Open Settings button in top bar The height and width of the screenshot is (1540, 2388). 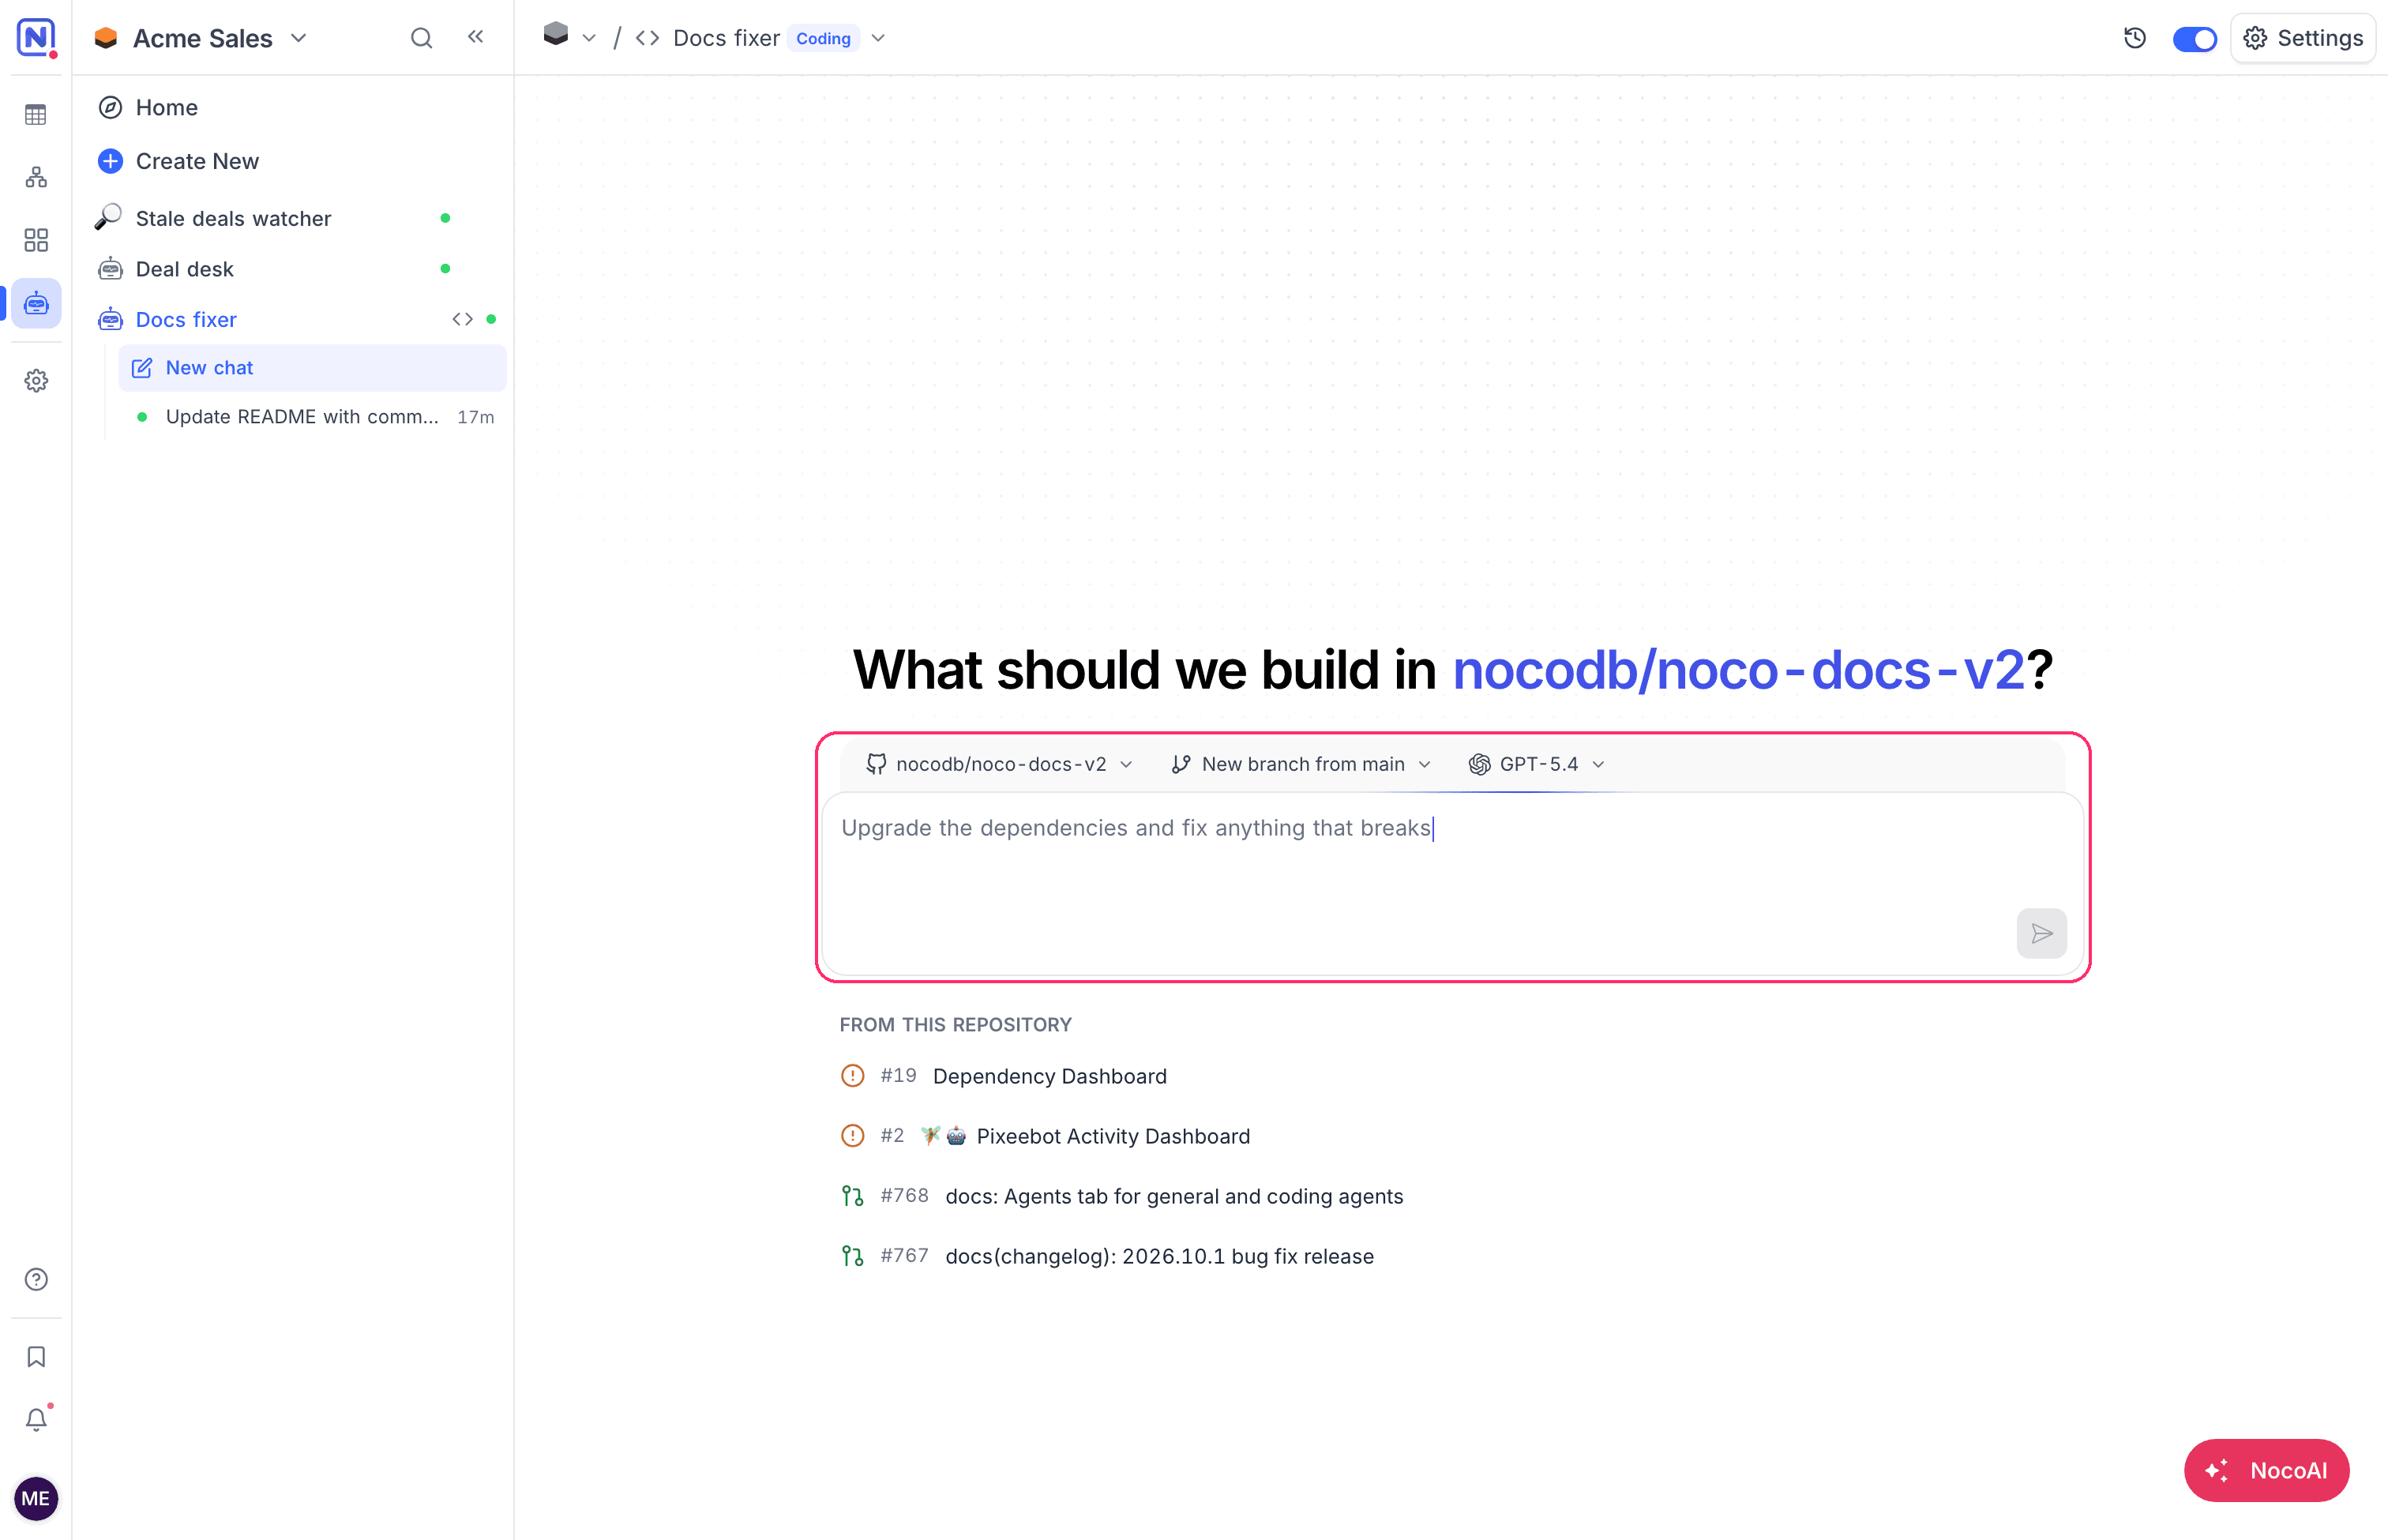click(2303, 38)
